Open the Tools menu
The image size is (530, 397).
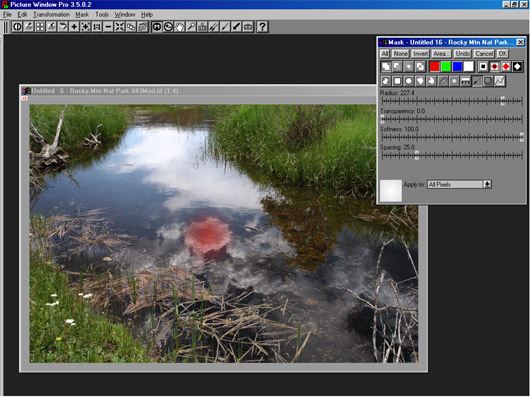coord(102,15)
